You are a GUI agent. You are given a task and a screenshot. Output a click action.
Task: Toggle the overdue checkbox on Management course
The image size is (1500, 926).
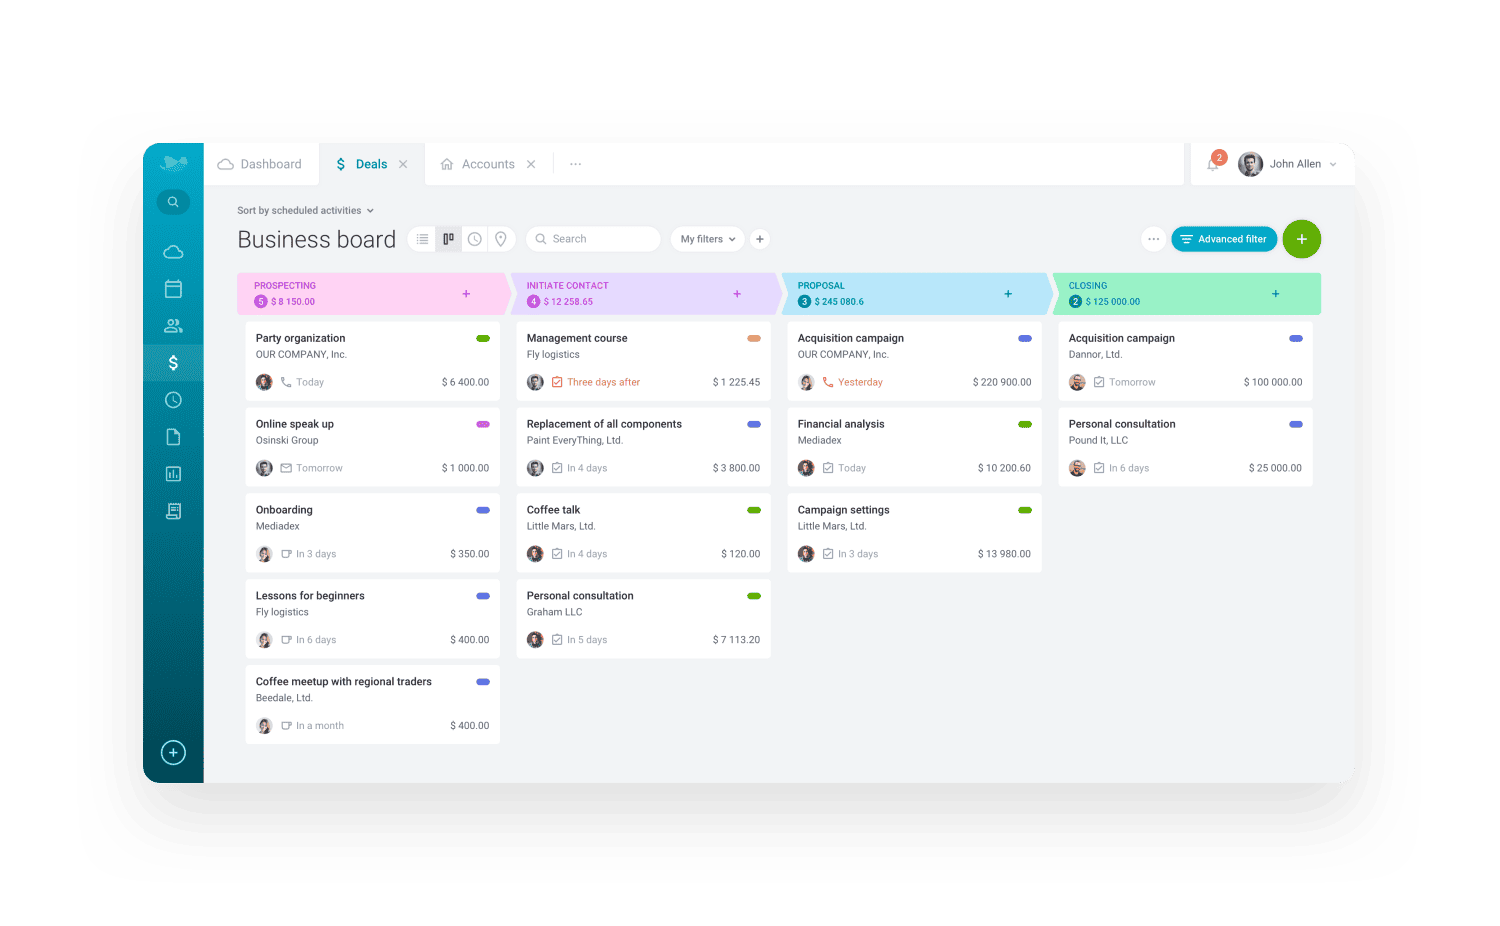click(557, 381)
